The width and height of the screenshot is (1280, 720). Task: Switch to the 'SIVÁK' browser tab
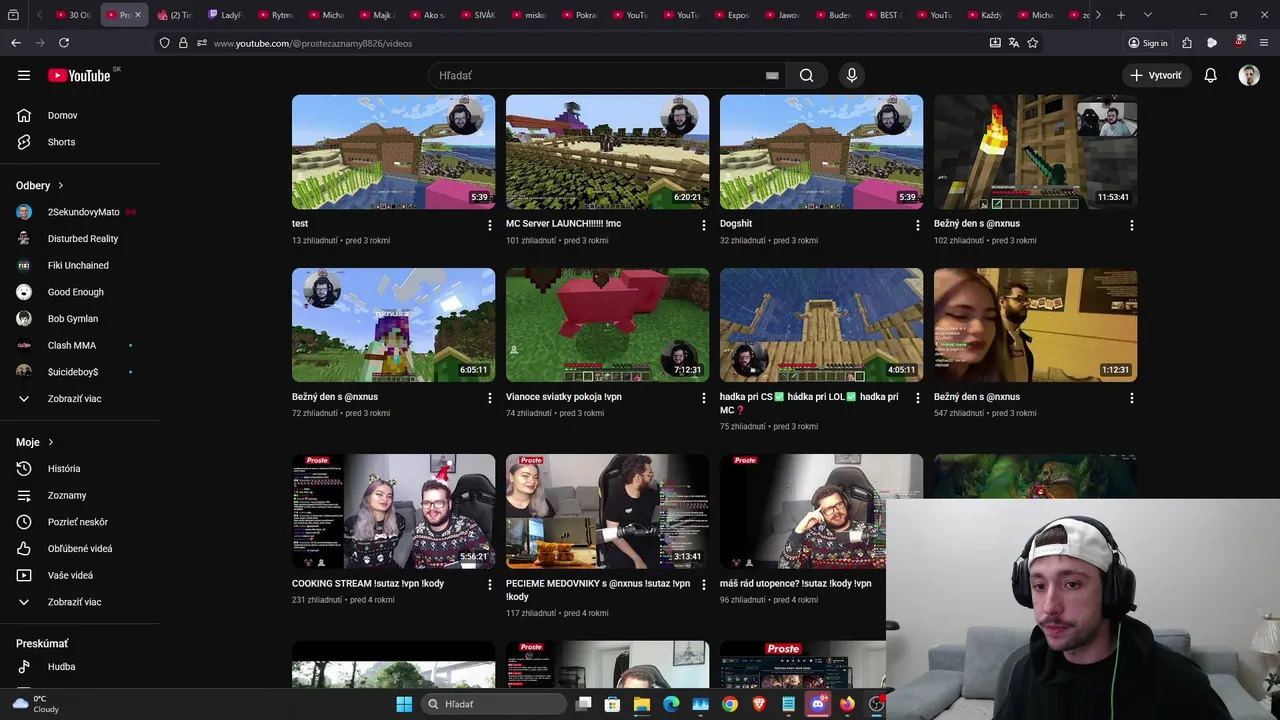pos(480,15)
